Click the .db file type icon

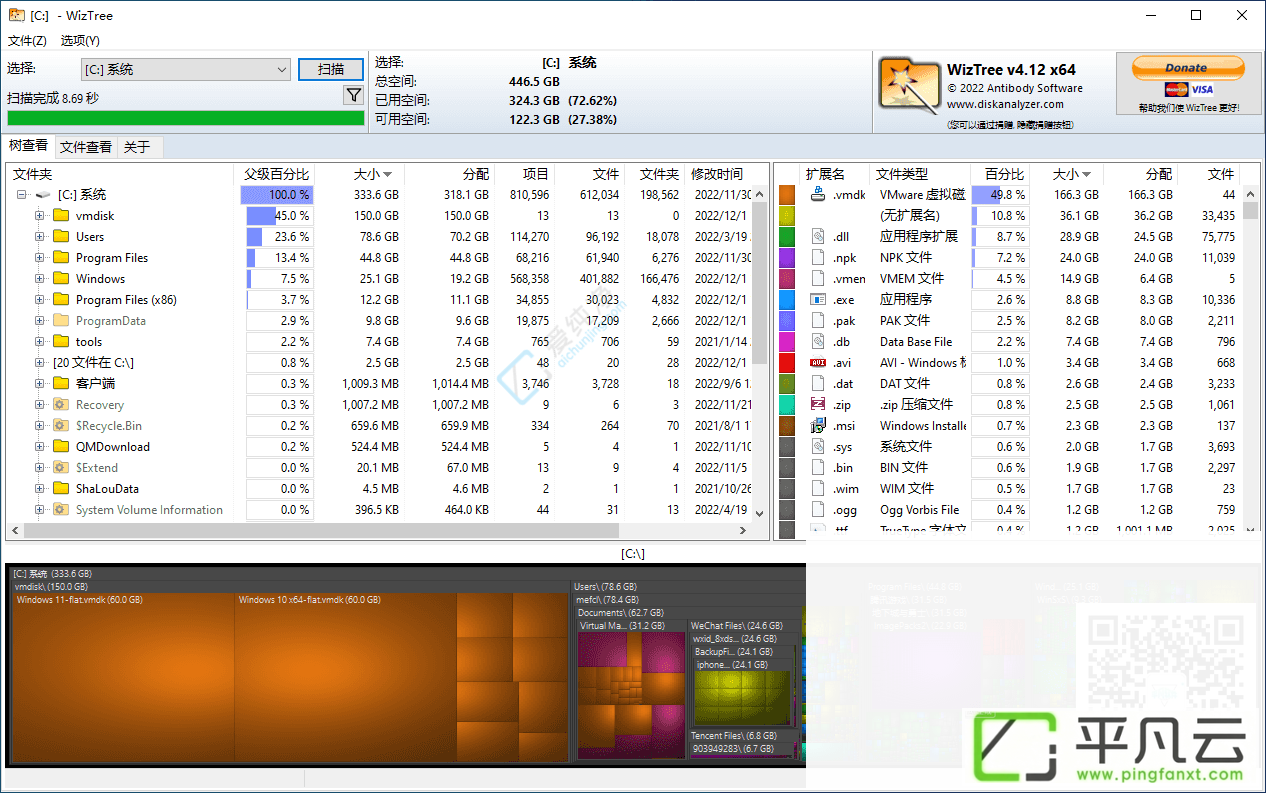[817, 342]
